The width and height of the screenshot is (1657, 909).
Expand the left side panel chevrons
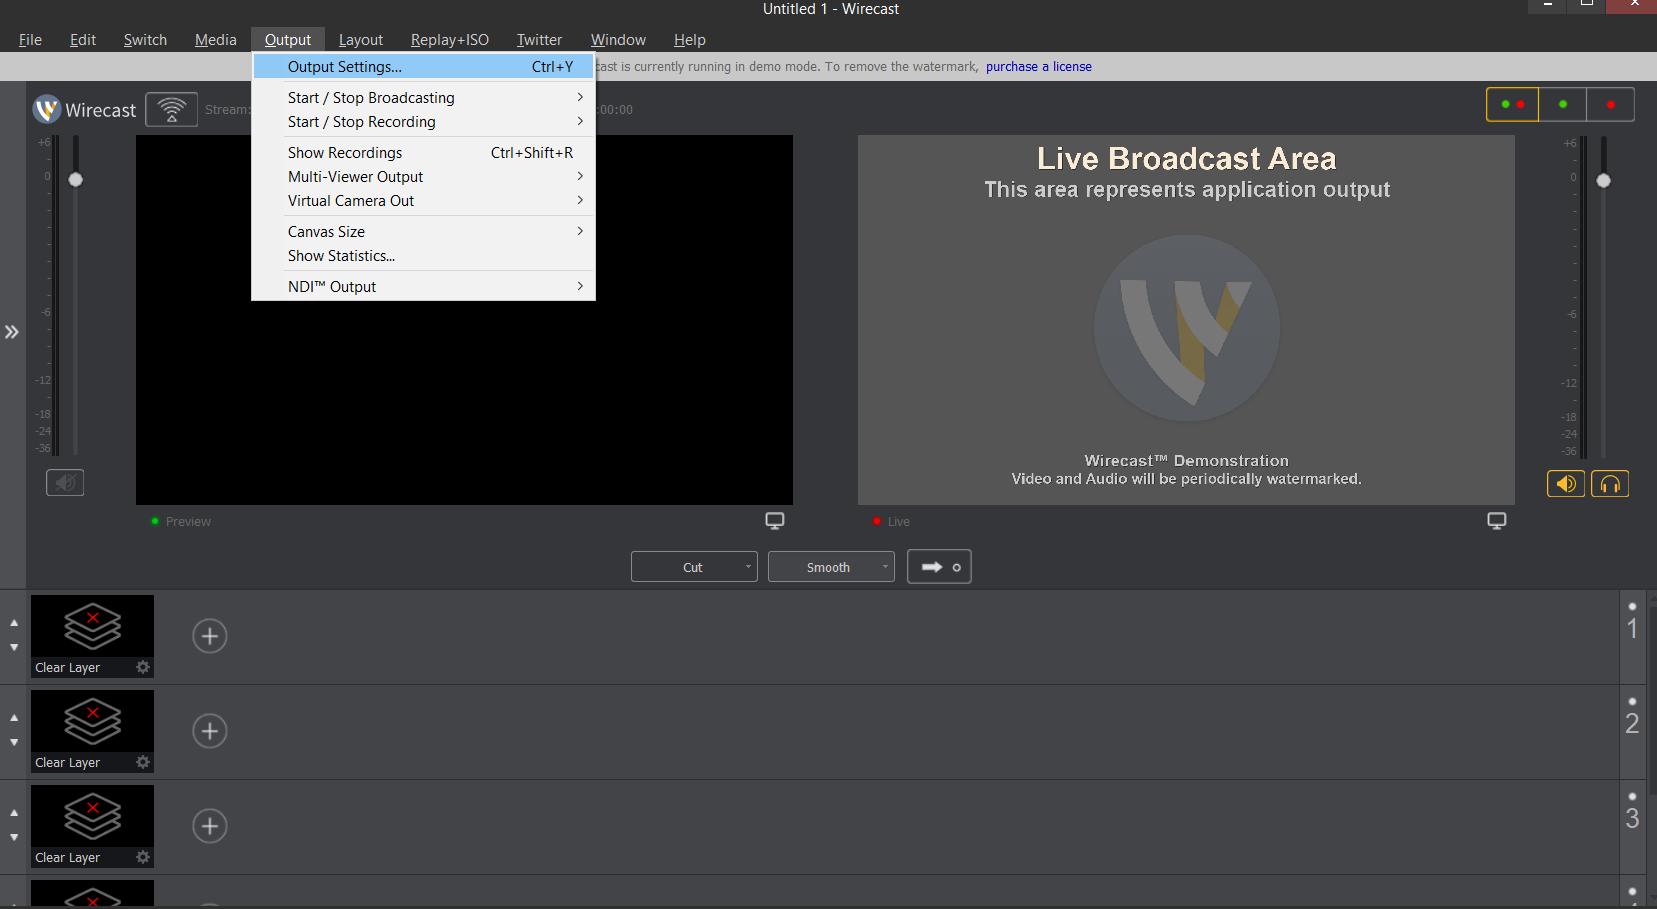[12, 332]
